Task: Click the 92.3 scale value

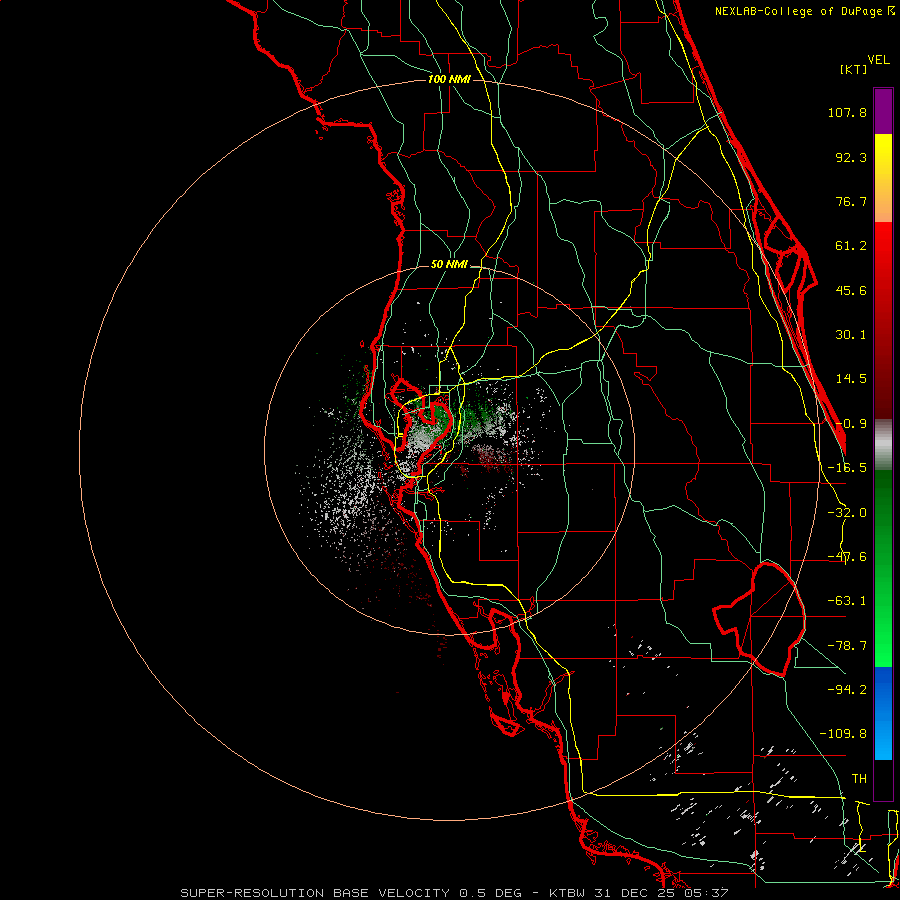Action: point(851,157)
